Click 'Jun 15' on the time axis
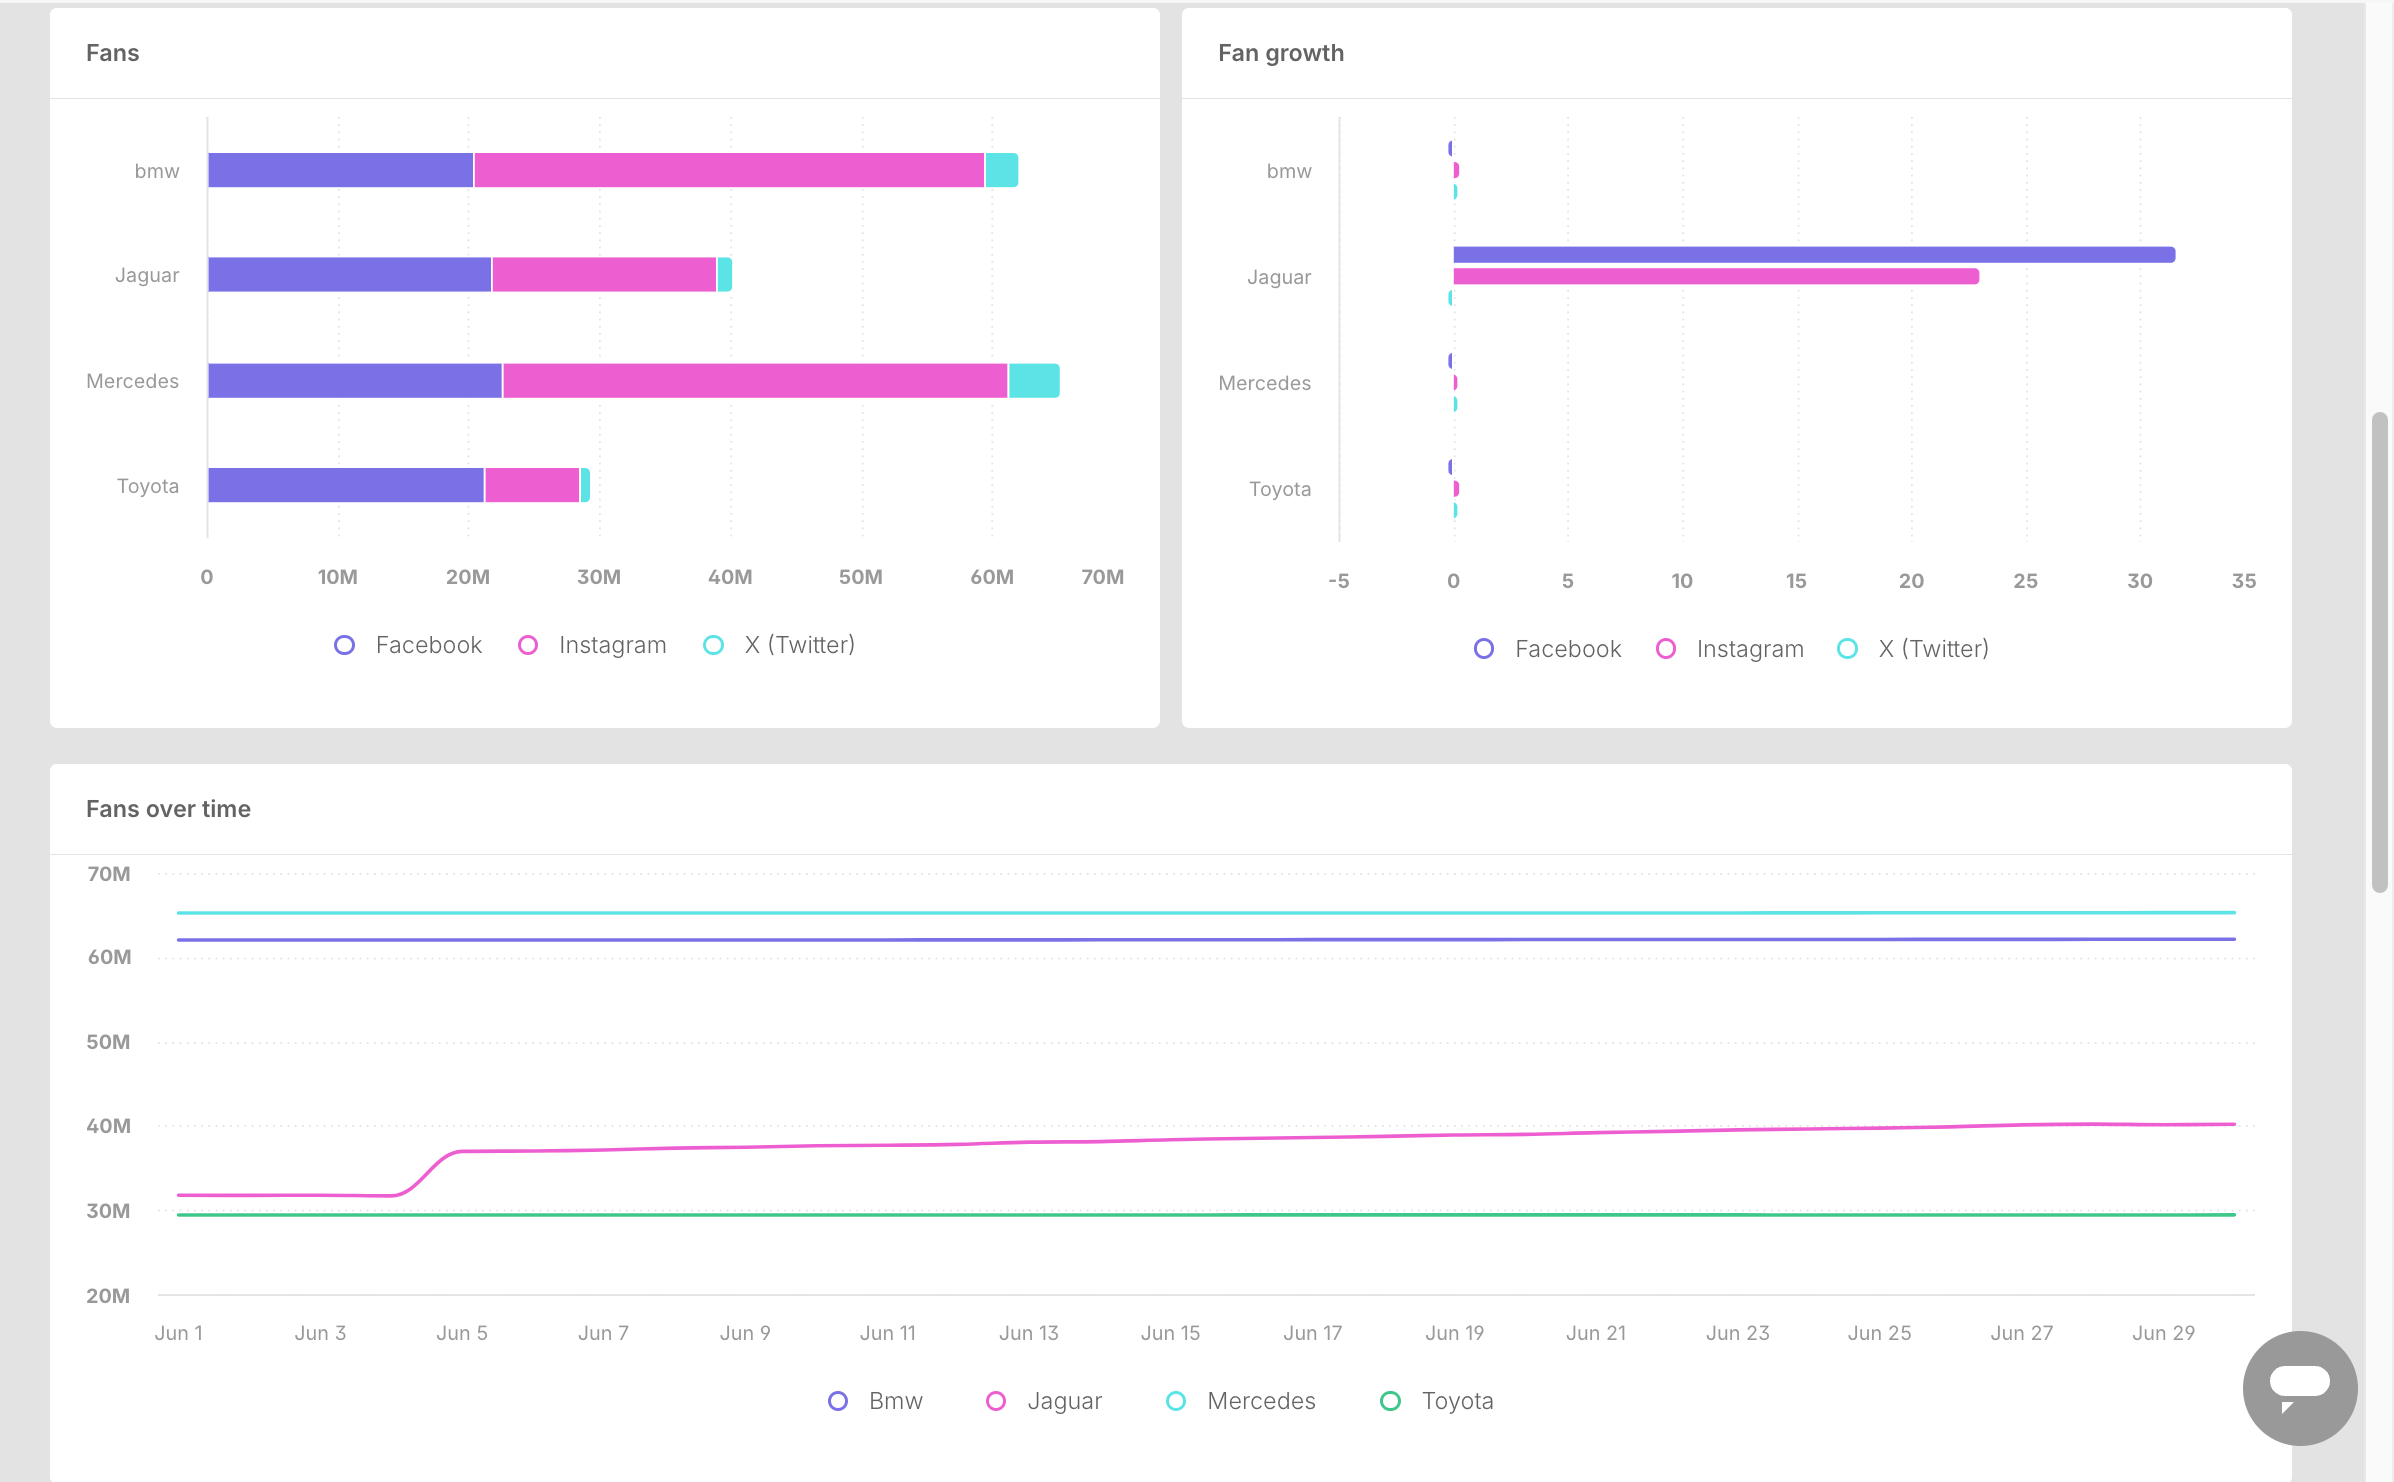This screenshot has width=2394, height=1482. [x=1170, y=1333]
